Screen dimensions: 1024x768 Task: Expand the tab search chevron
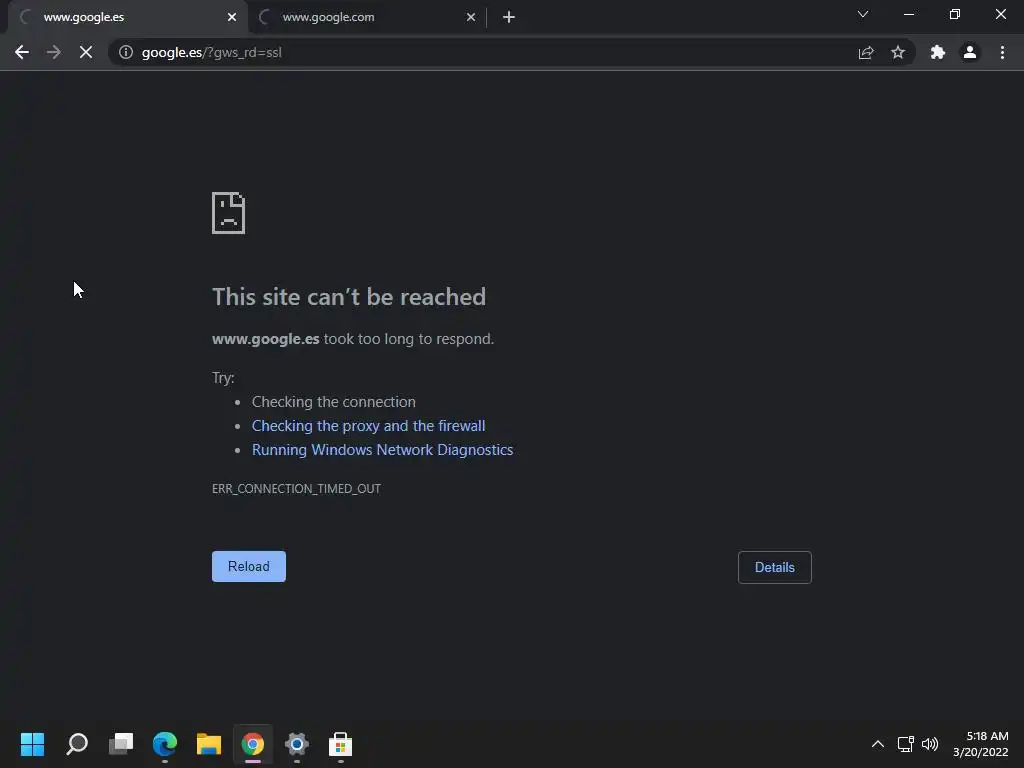(x=863, y=14)
